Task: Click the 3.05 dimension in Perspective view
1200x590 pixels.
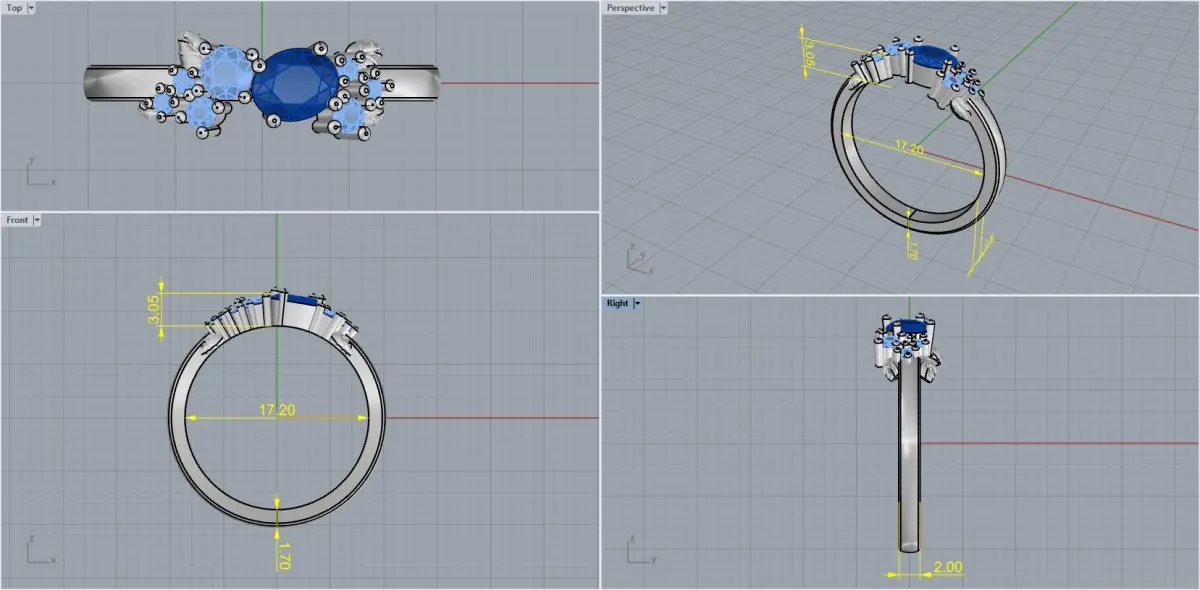Action: (810, 54)
